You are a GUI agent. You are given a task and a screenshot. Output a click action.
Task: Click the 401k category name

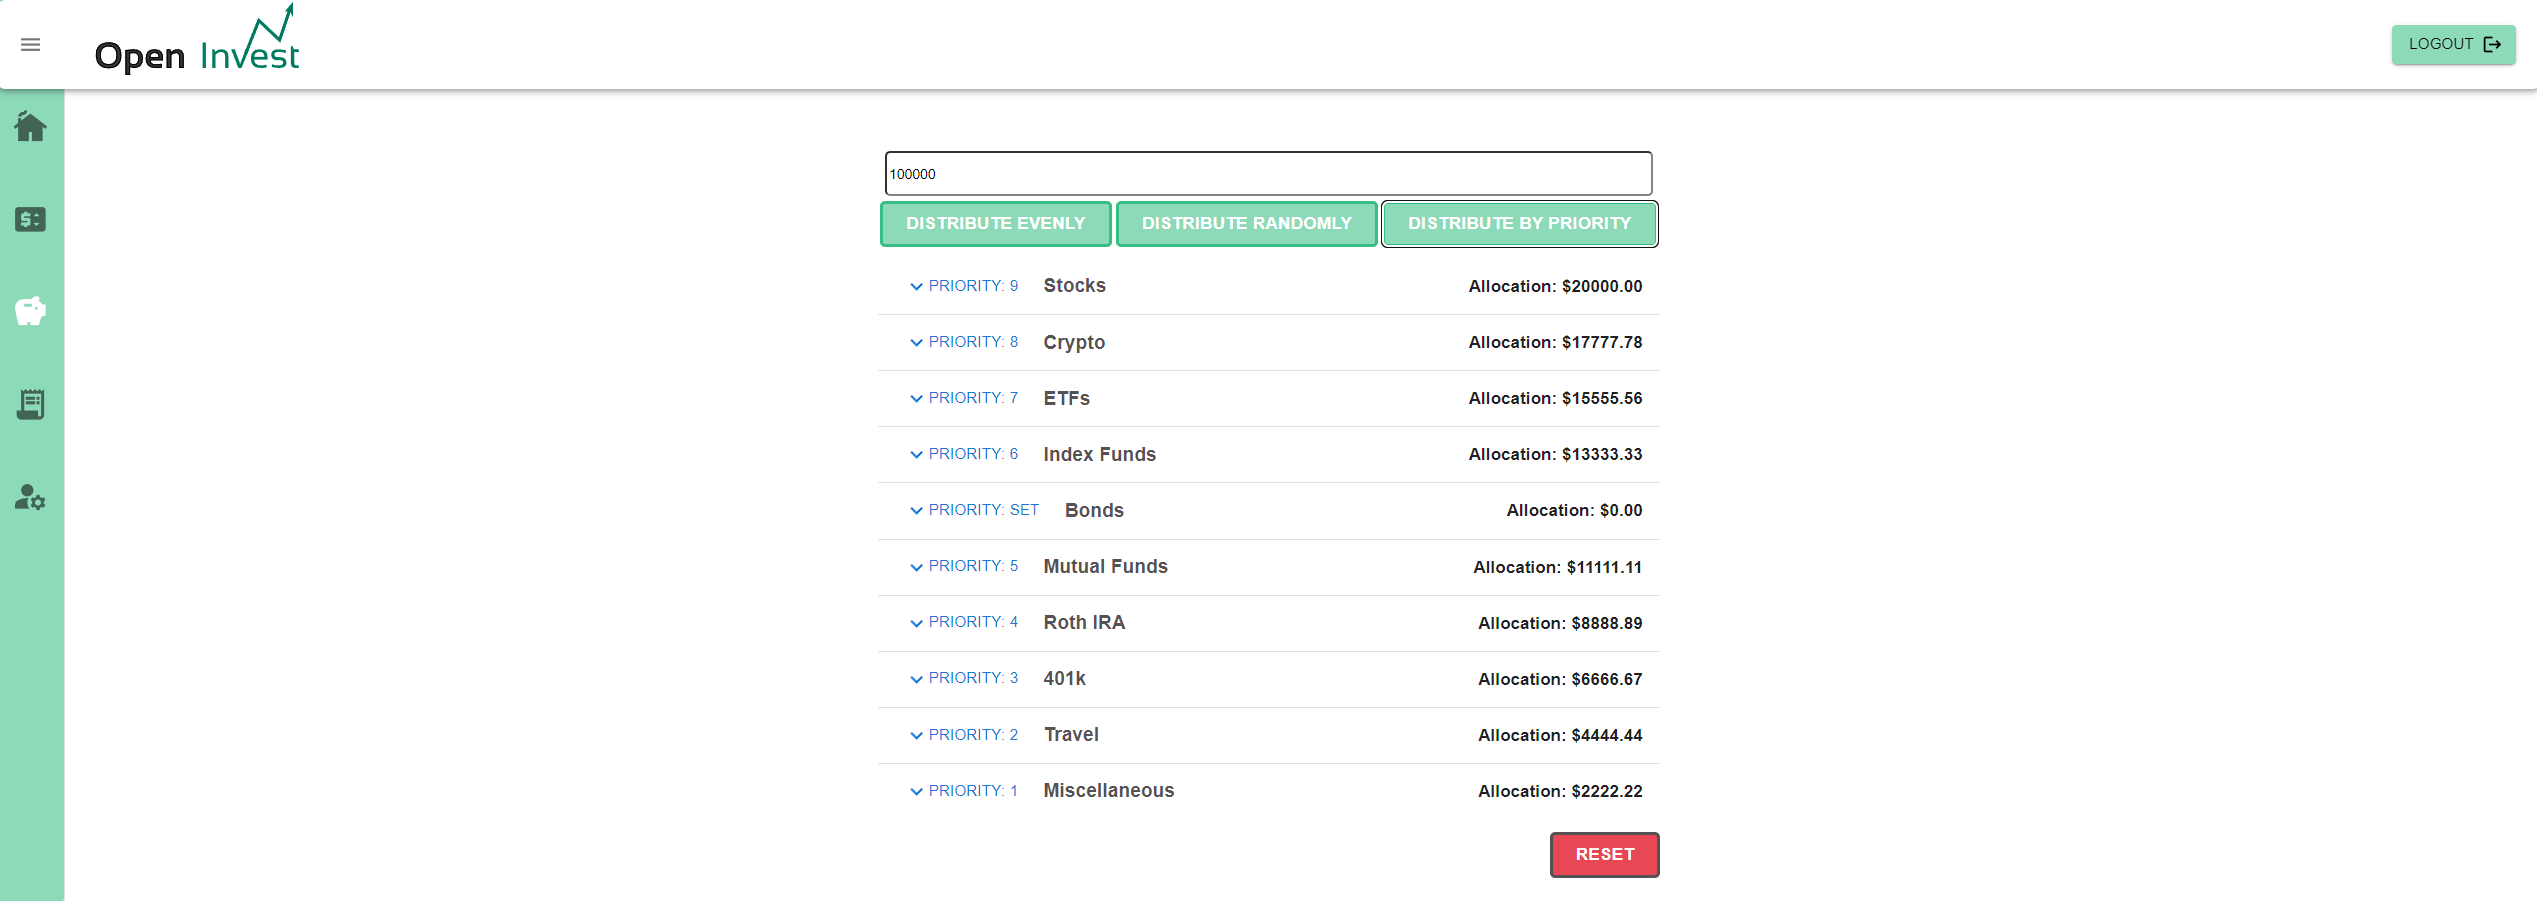click(x=1064, y=678)
